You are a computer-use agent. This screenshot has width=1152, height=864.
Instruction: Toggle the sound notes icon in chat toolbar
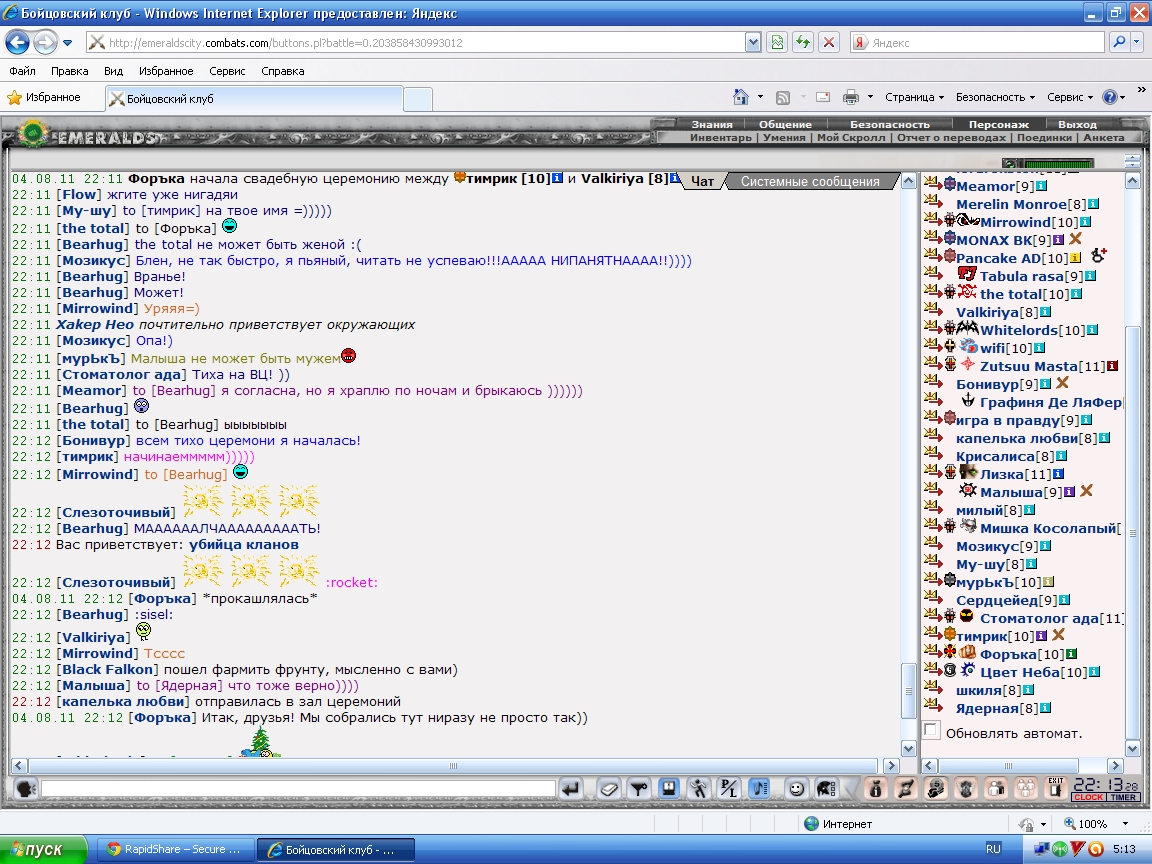[759, 789]
